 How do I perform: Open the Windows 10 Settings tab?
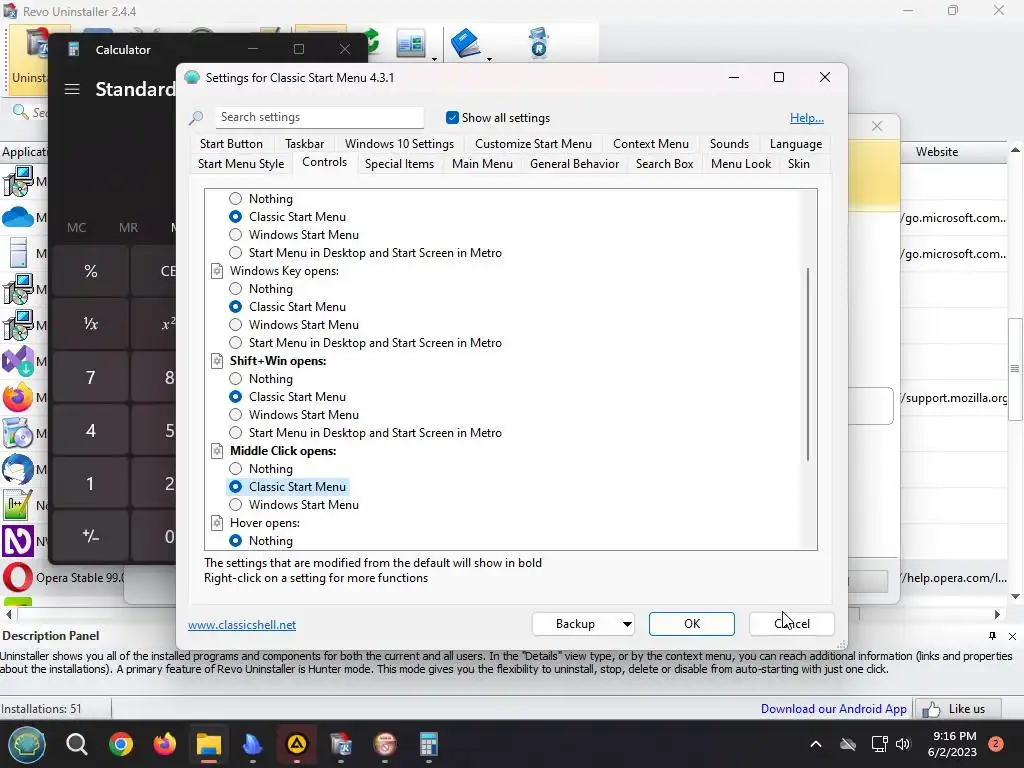point(399,144)
